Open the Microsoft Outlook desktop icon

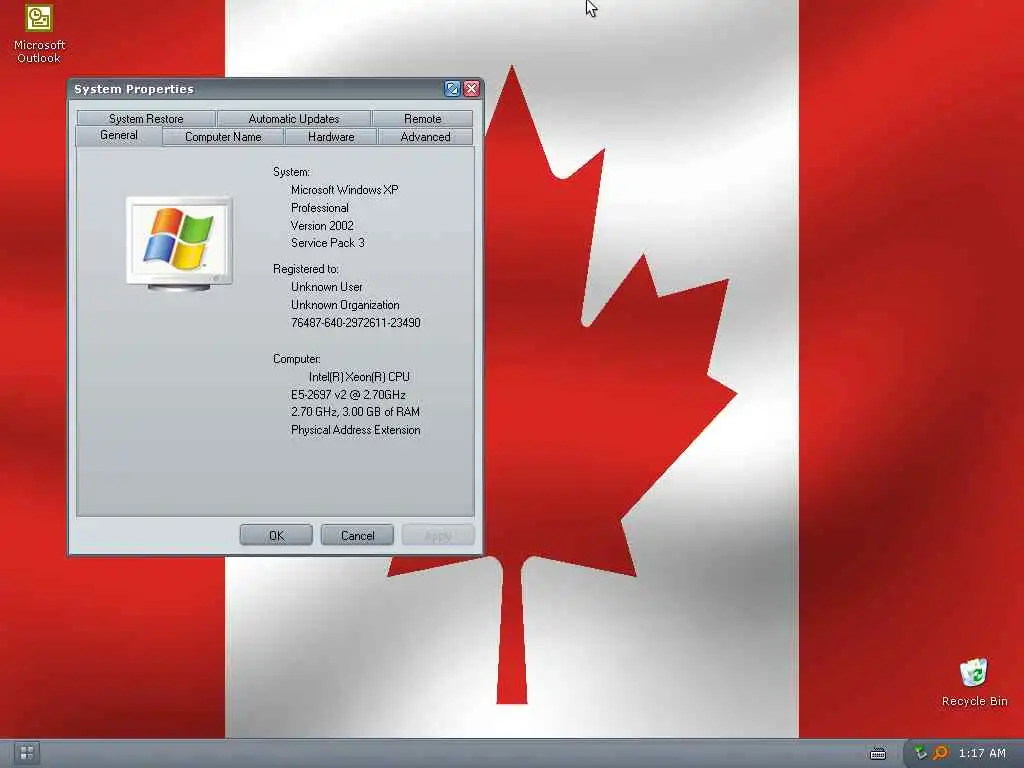point(39,33)
